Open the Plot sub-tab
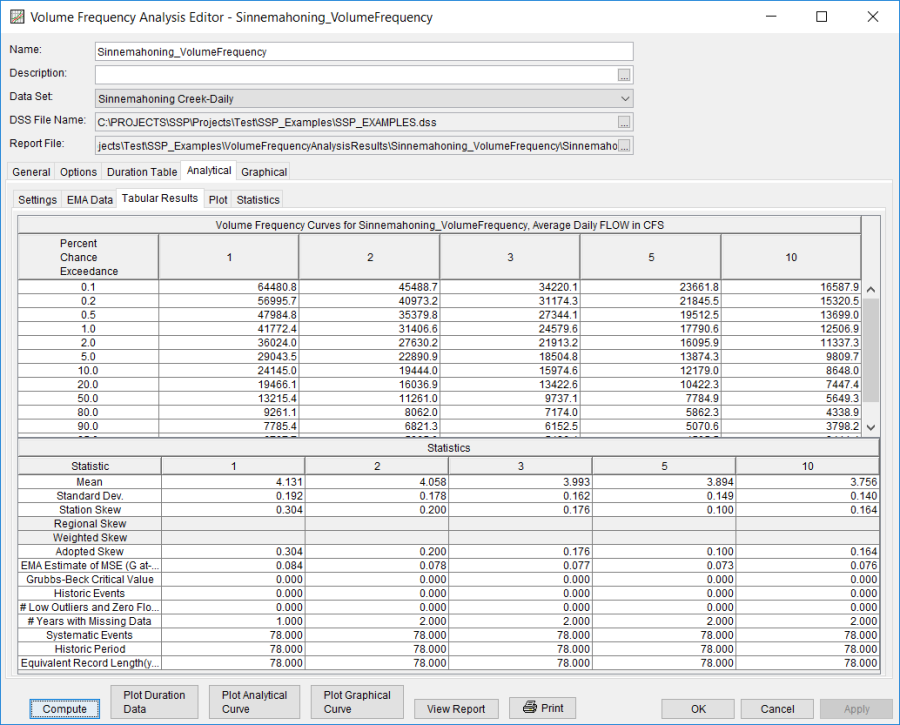This screenshot has width=900, height=725. point(218,200)
